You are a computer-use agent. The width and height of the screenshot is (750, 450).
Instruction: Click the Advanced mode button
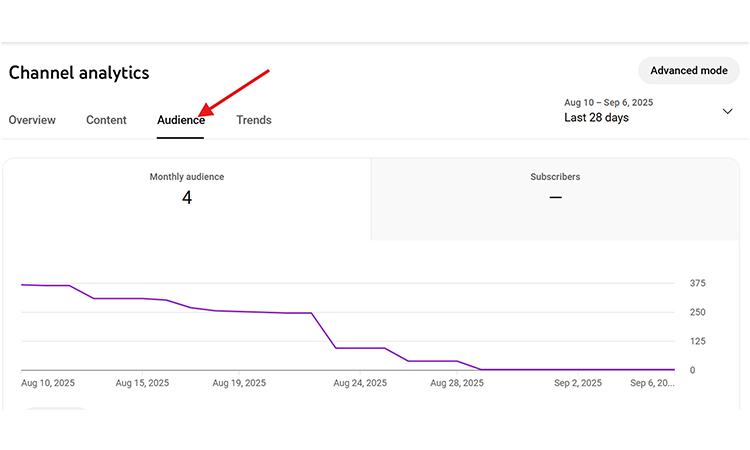(689, 70)
